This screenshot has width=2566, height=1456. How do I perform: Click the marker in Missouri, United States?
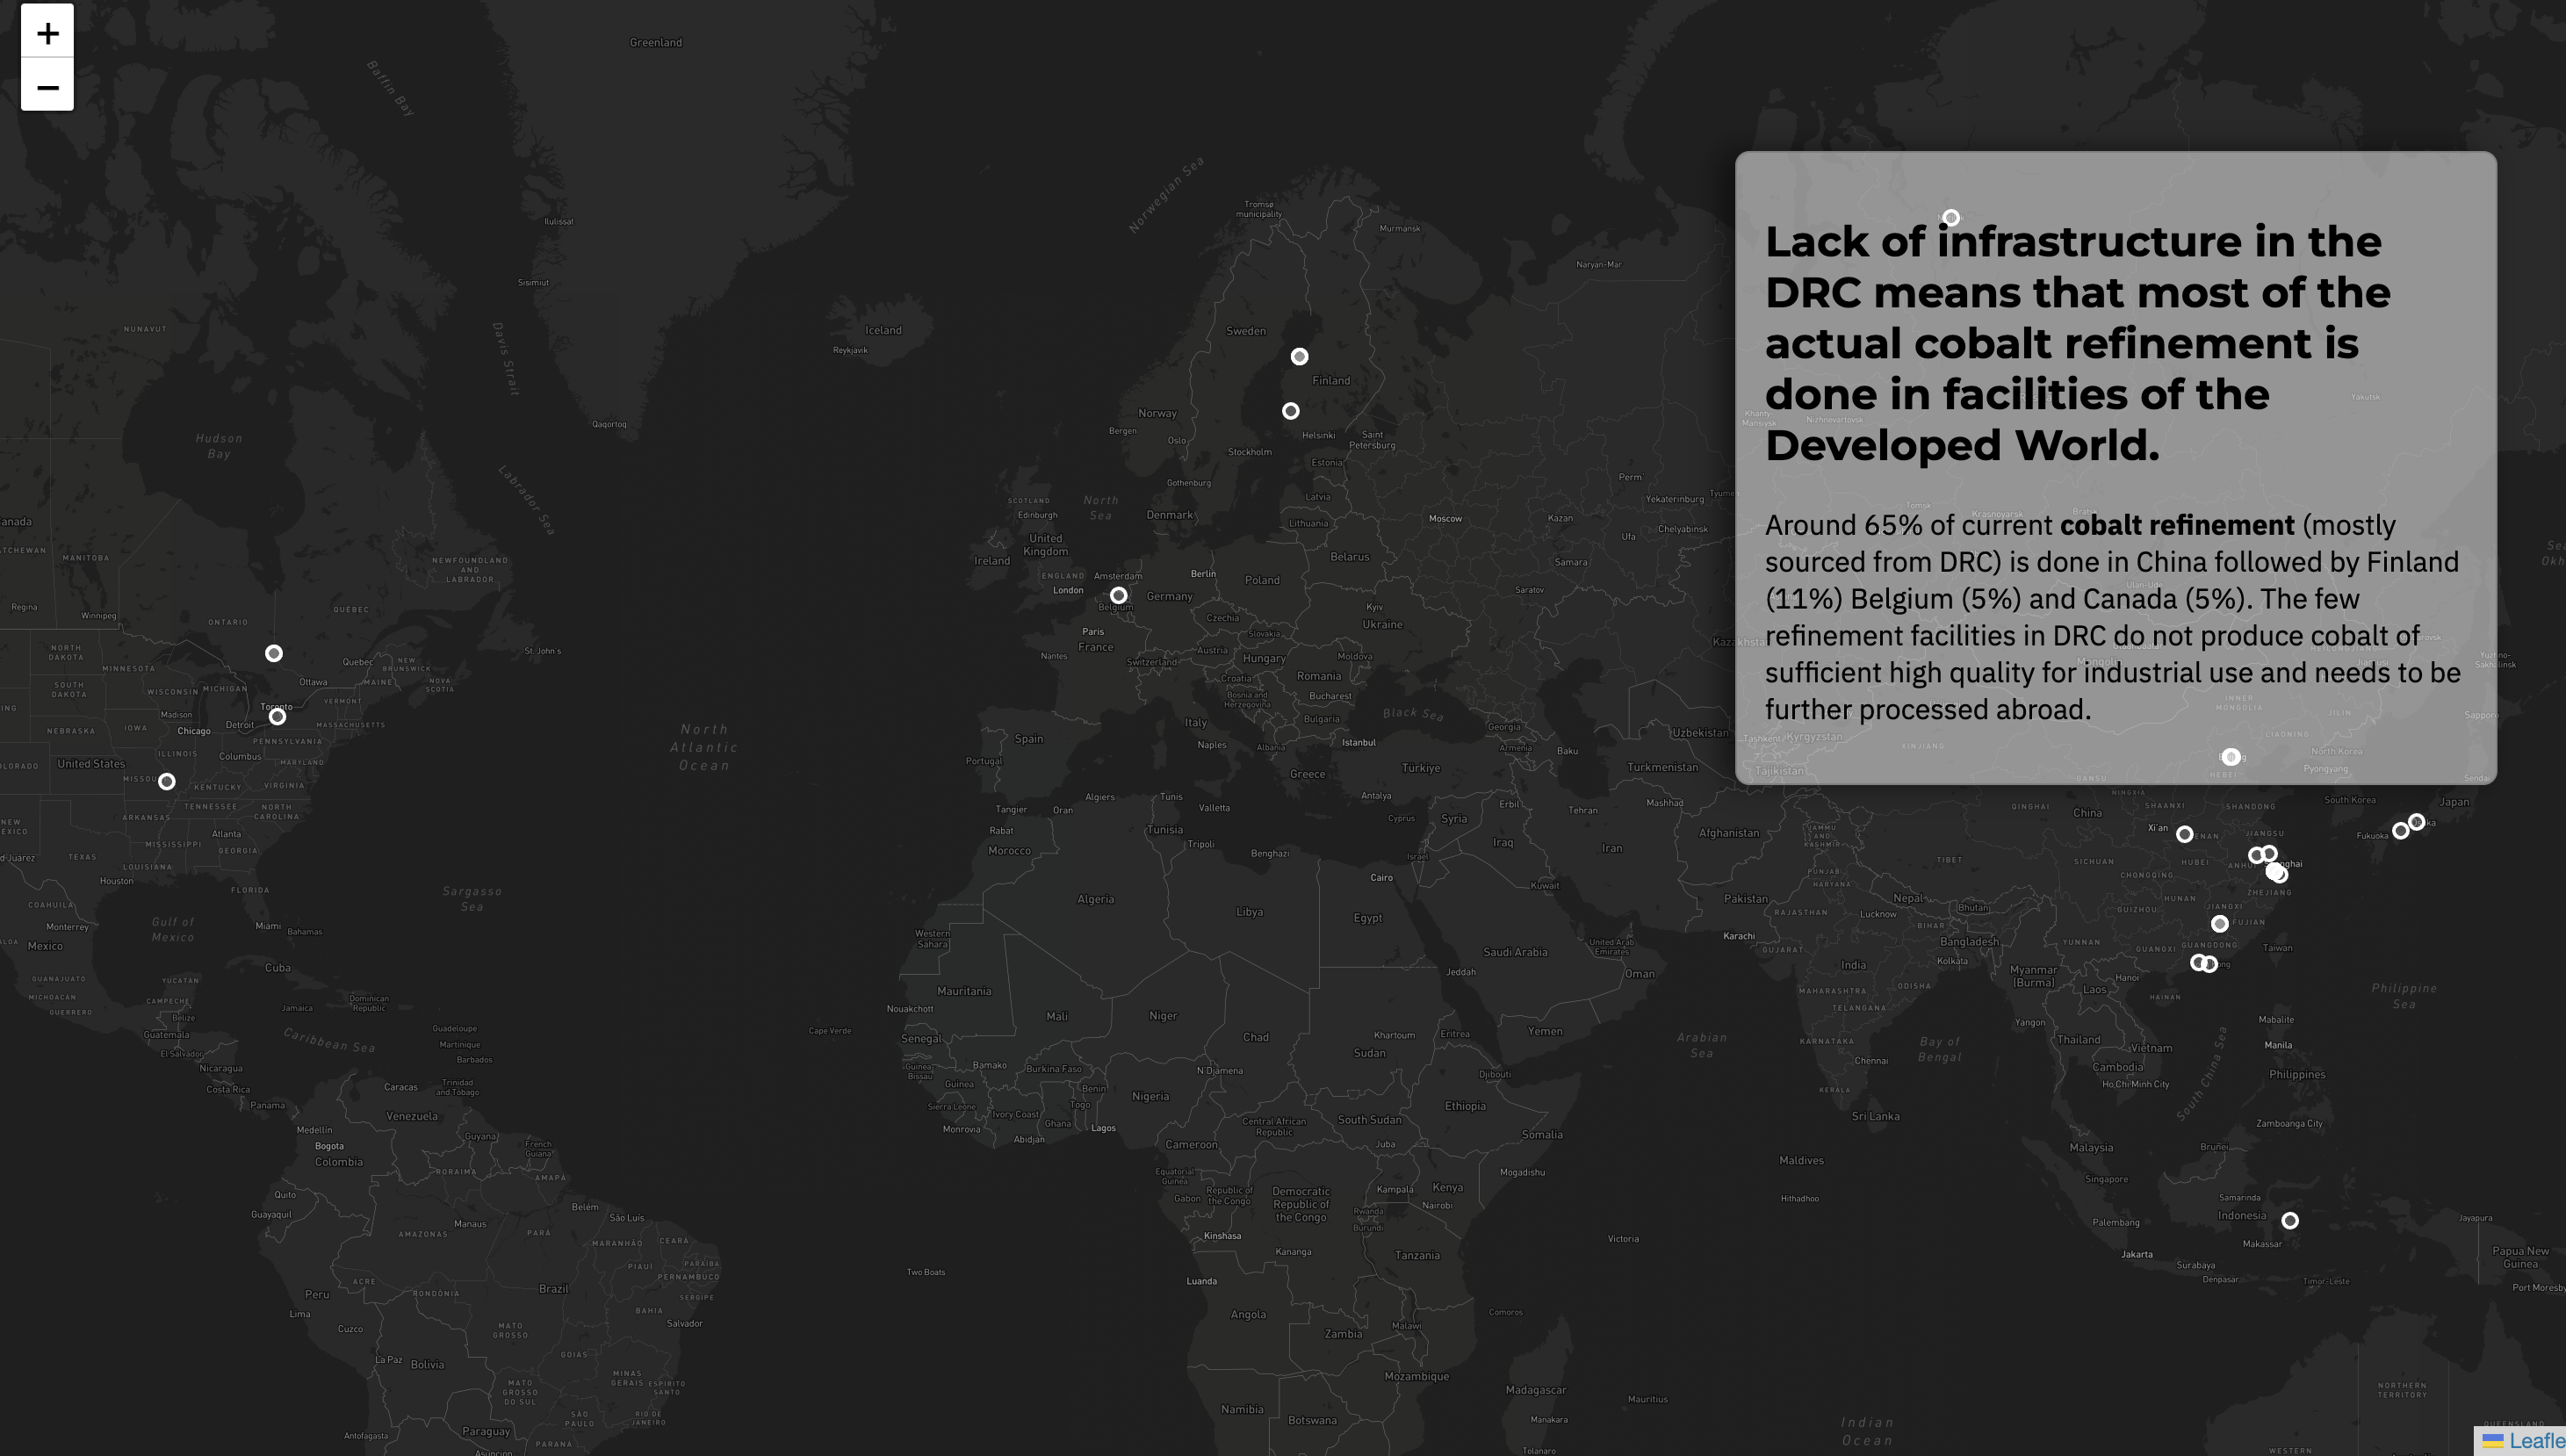167,782
